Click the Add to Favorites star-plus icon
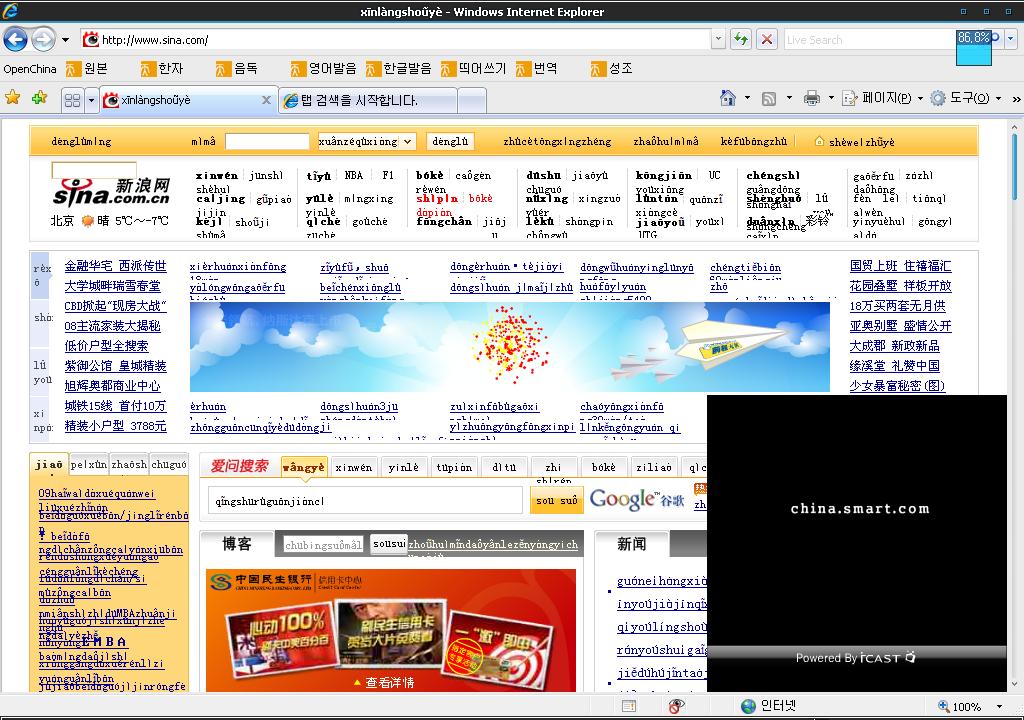The height and width of the screenshot is (720, 1024). pos(39,99)
